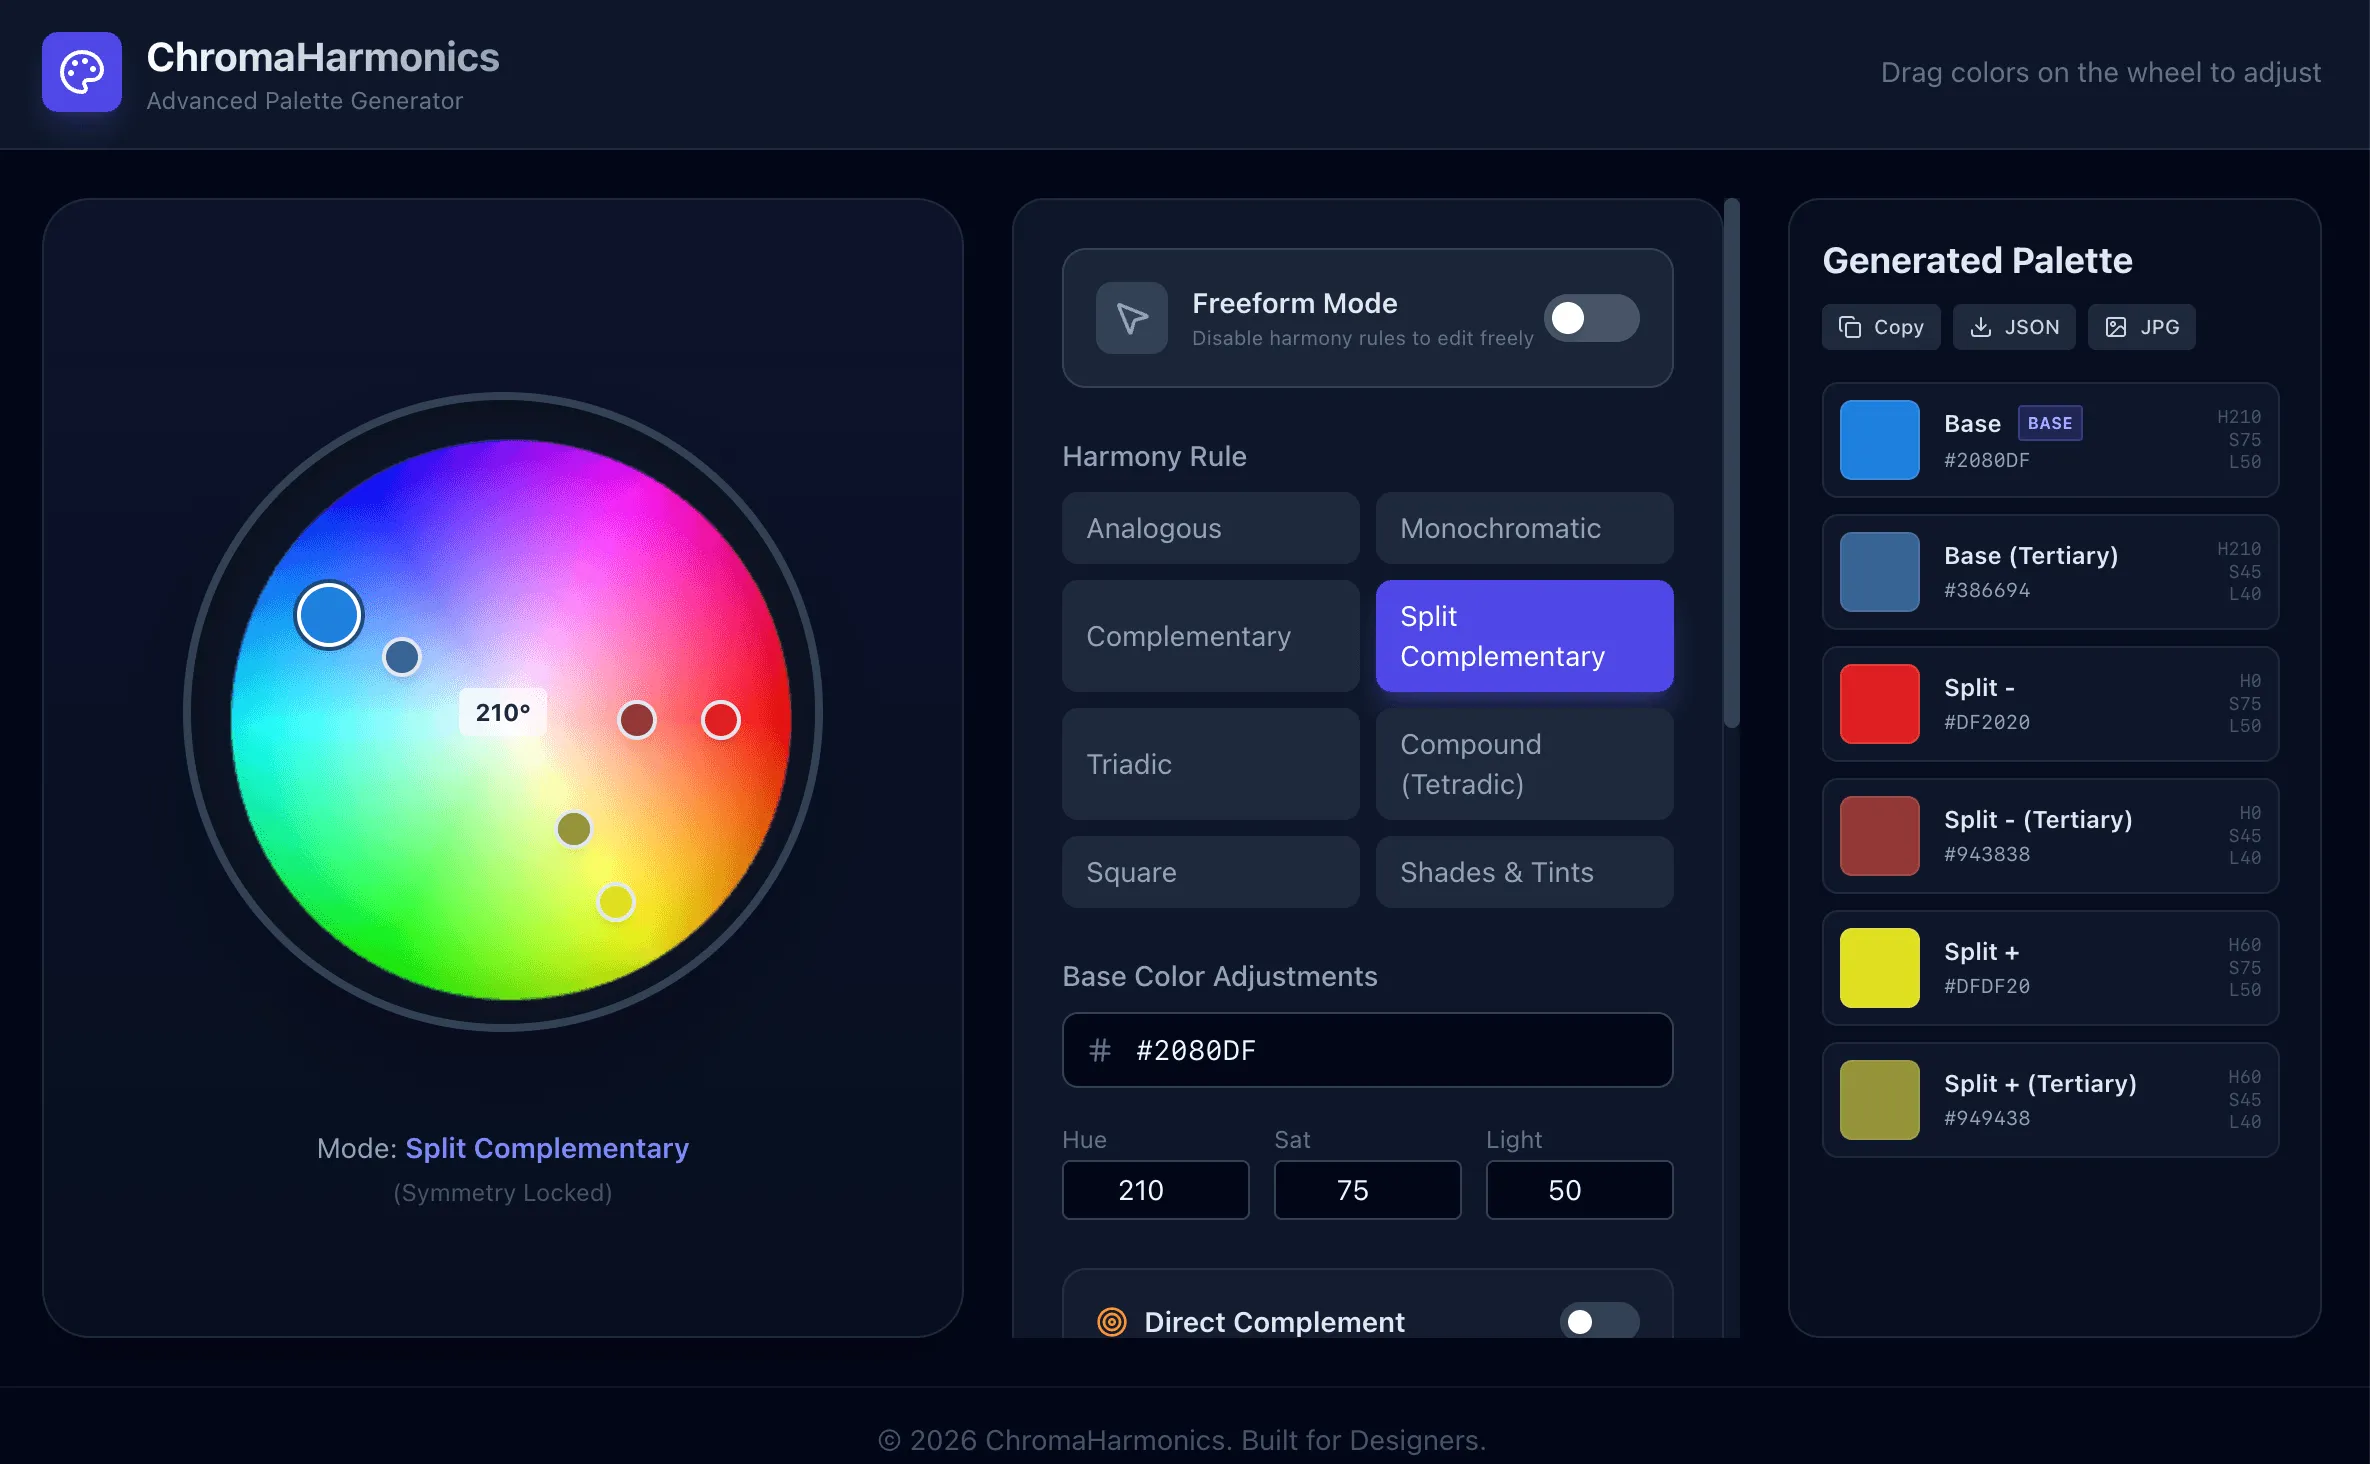This screenshot has width=2370, height=1464.
Task: Click the Sat value field
Action: pyautogui.click(x=1368, y=1190)
